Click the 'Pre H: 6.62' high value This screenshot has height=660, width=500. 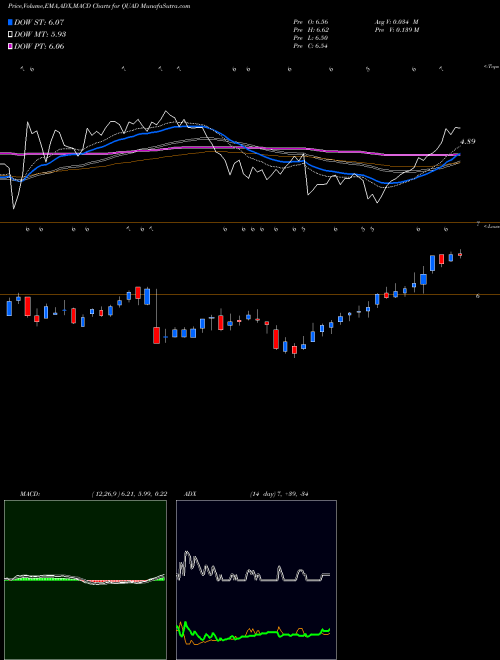[311, 30]
